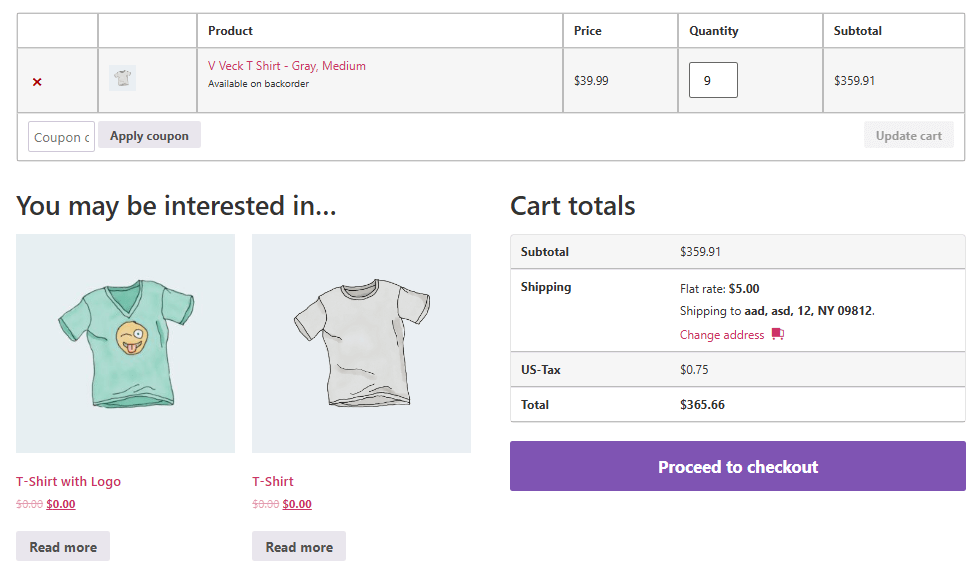This screenshot has height=583, width=971.
Task: Open the small V Veck T Shirt thumbnail
Action: 122,78
